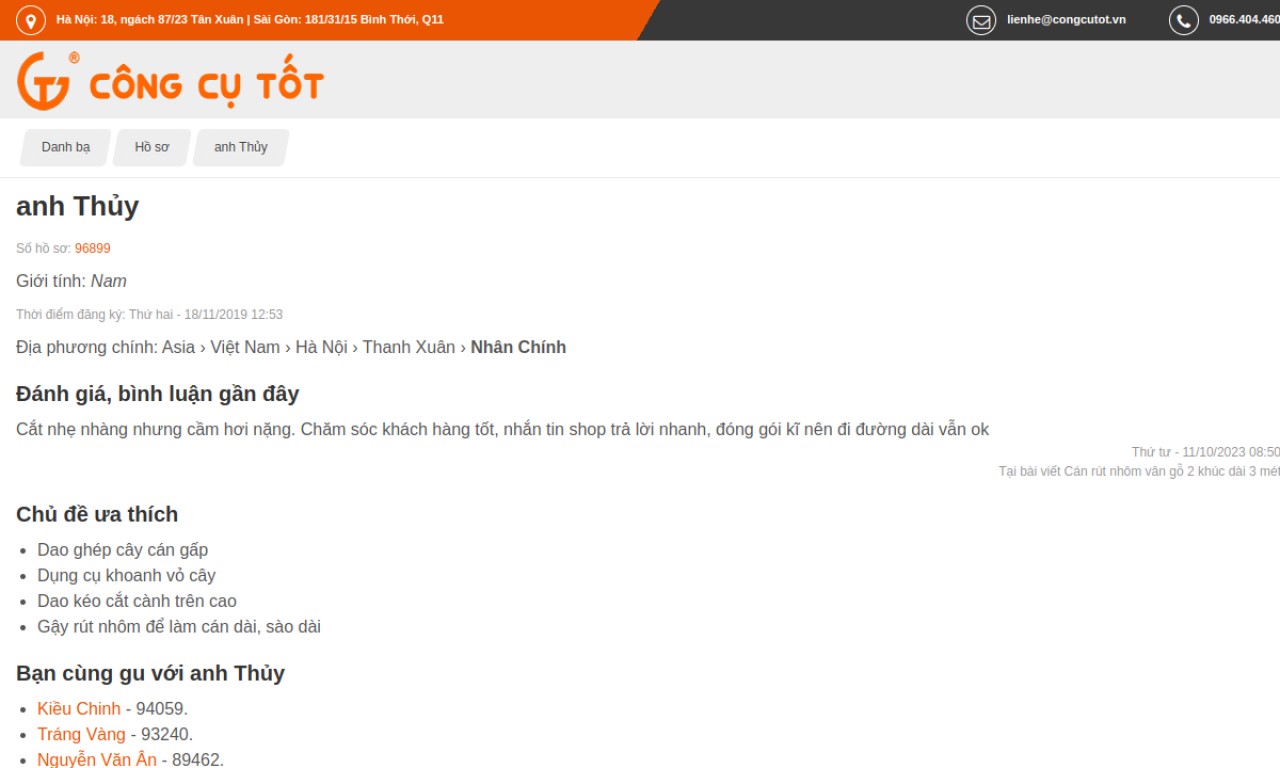Click topic Gậy rút nhôm để làm cán dài
Viewport: 1280px width, 768px height.
(x=179, y=627)
